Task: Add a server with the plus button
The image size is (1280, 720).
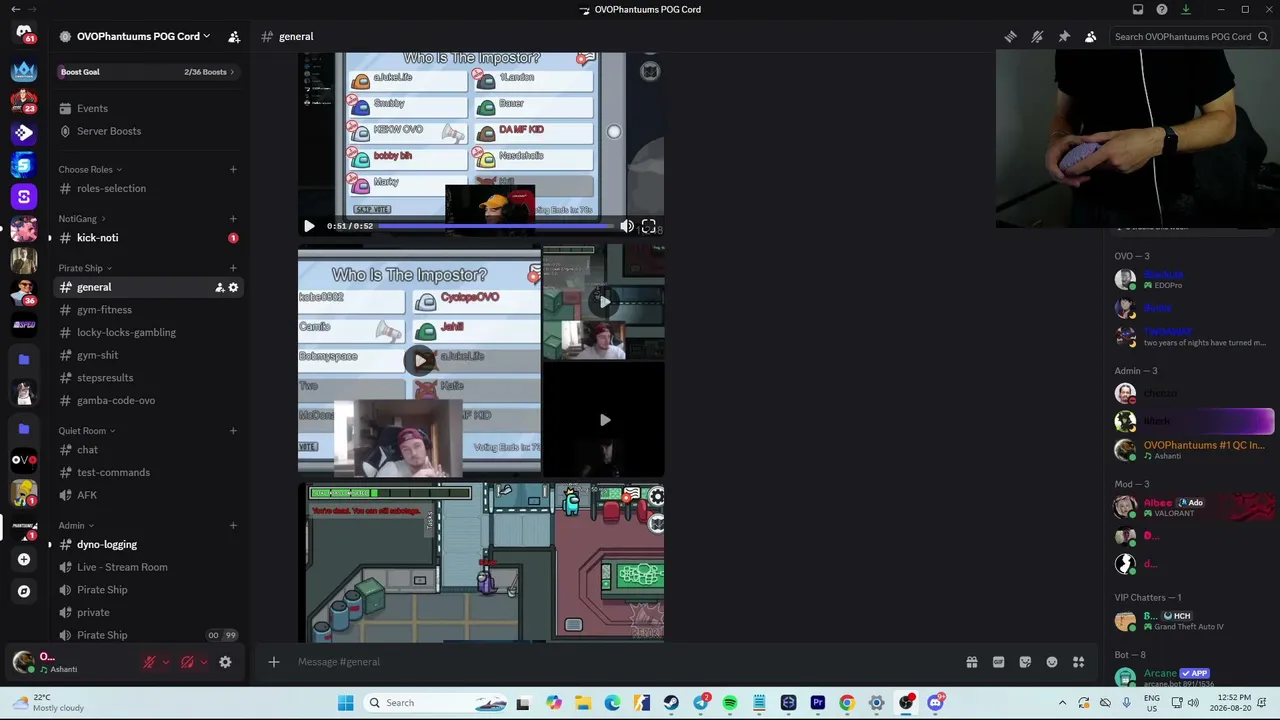Action: 24,559
